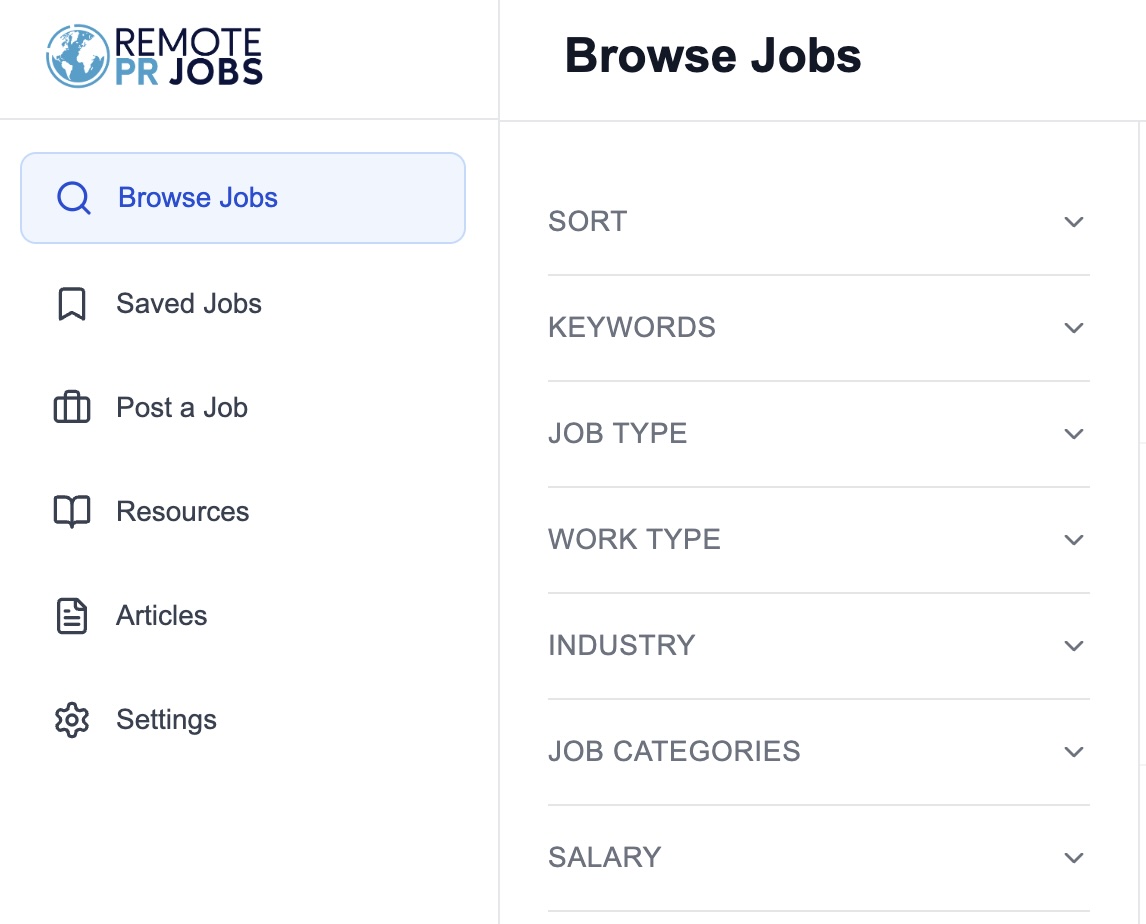Open the Post a Job page
This screenshot has height=924, width=1146.
coord(181,407)
